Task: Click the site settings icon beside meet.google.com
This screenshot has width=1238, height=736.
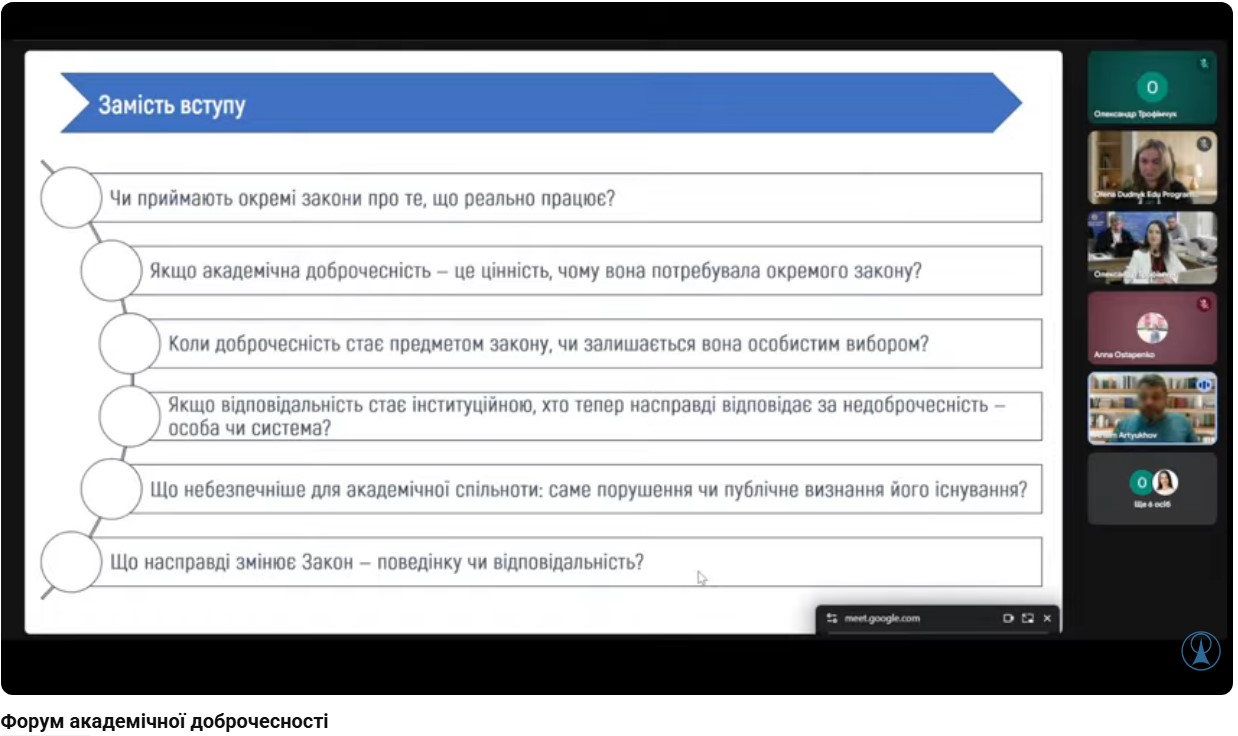Action: point(832,619)
